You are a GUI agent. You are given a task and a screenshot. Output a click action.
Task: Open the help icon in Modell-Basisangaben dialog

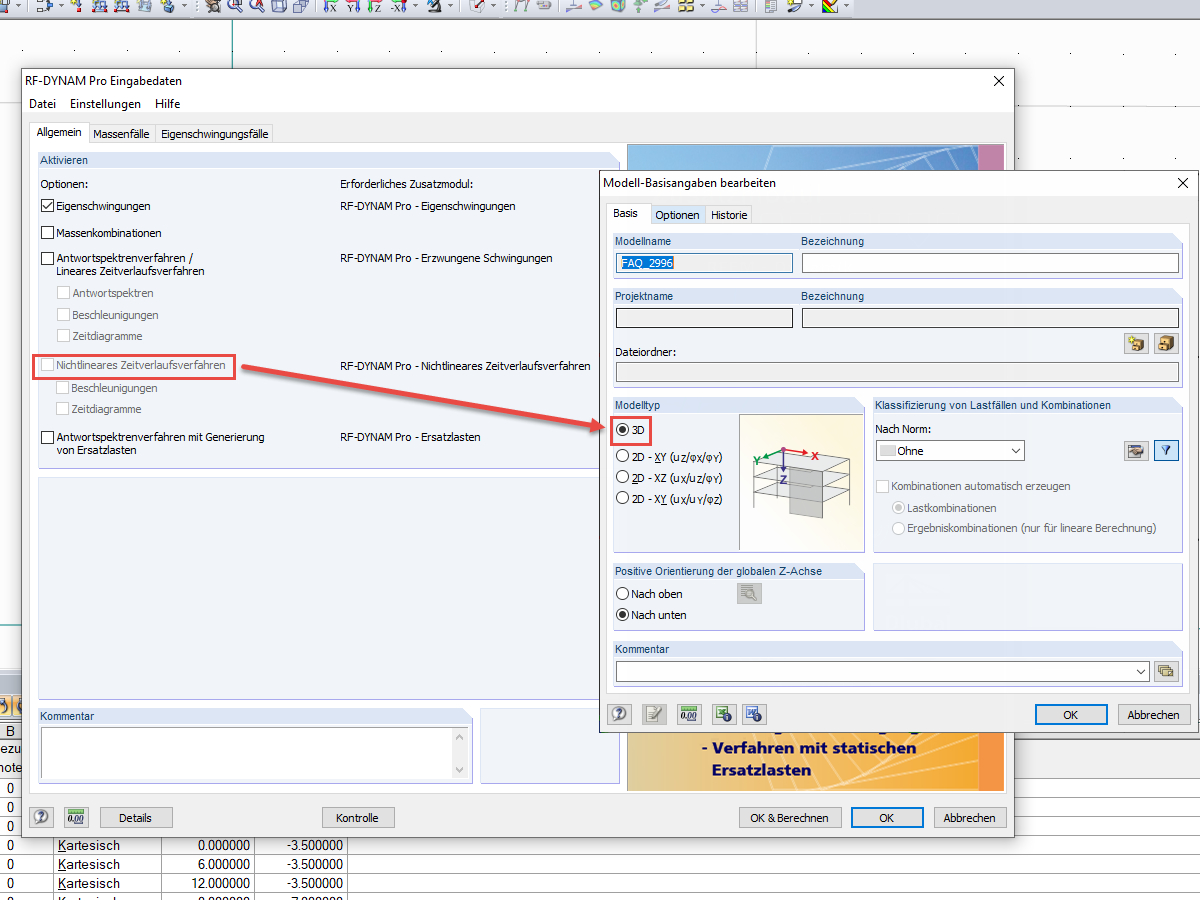pyautogui.click(x=618, y=714)
